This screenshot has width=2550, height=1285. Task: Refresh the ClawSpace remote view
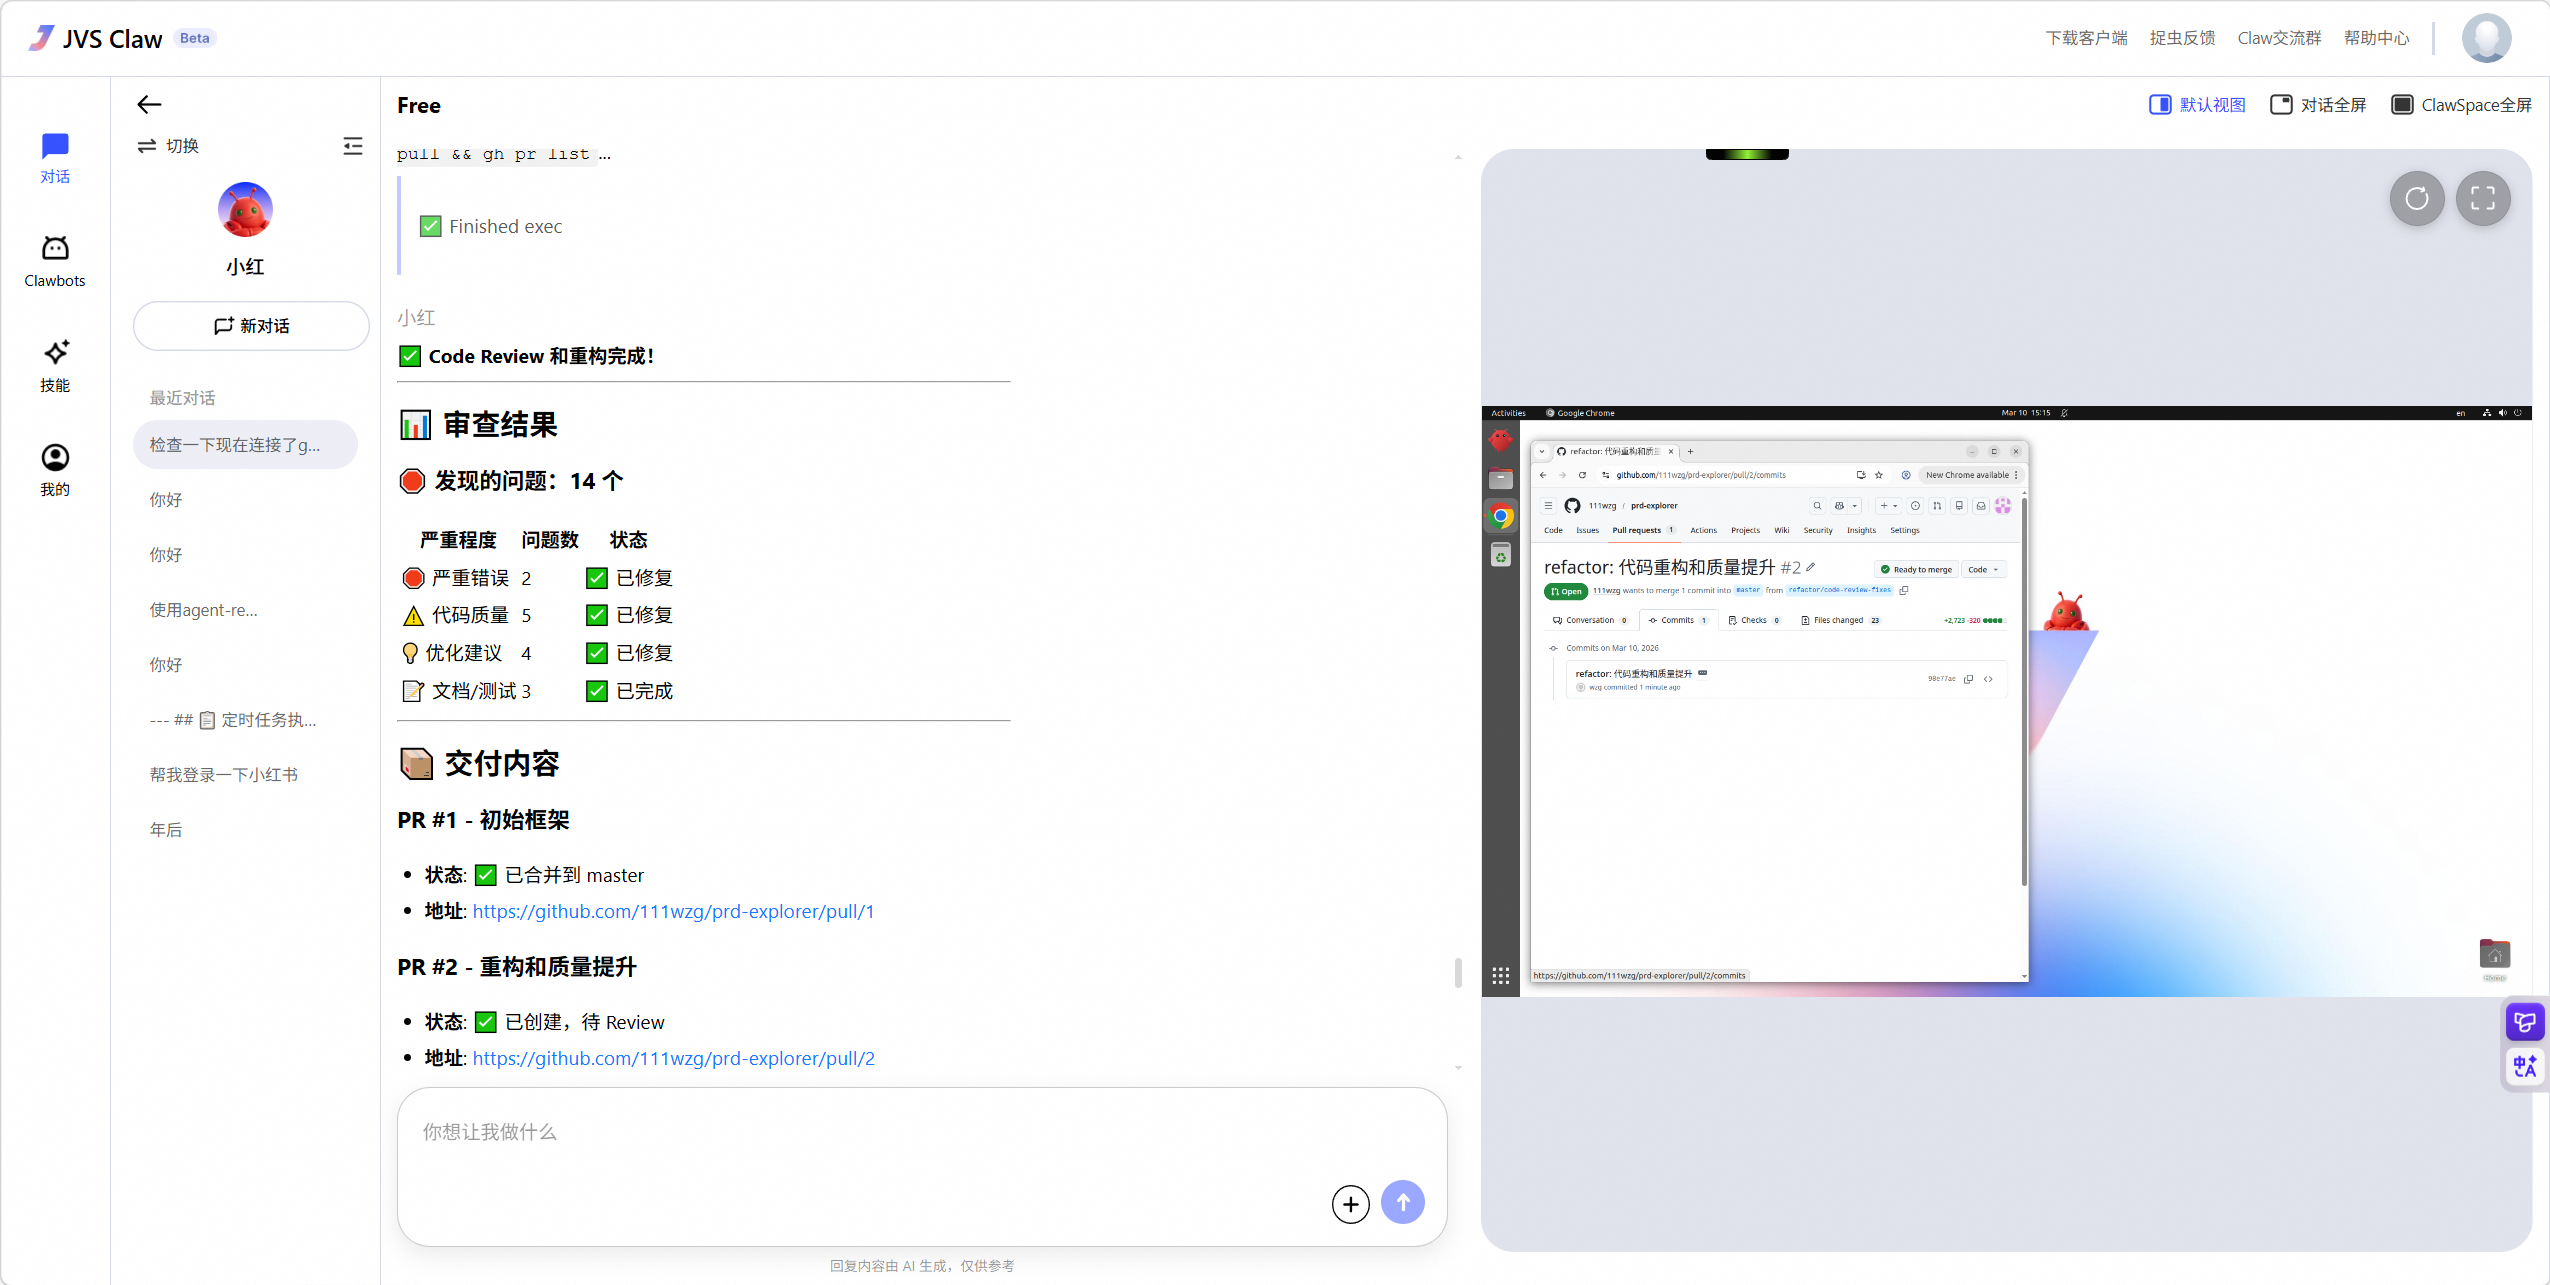coord(2417,199)
